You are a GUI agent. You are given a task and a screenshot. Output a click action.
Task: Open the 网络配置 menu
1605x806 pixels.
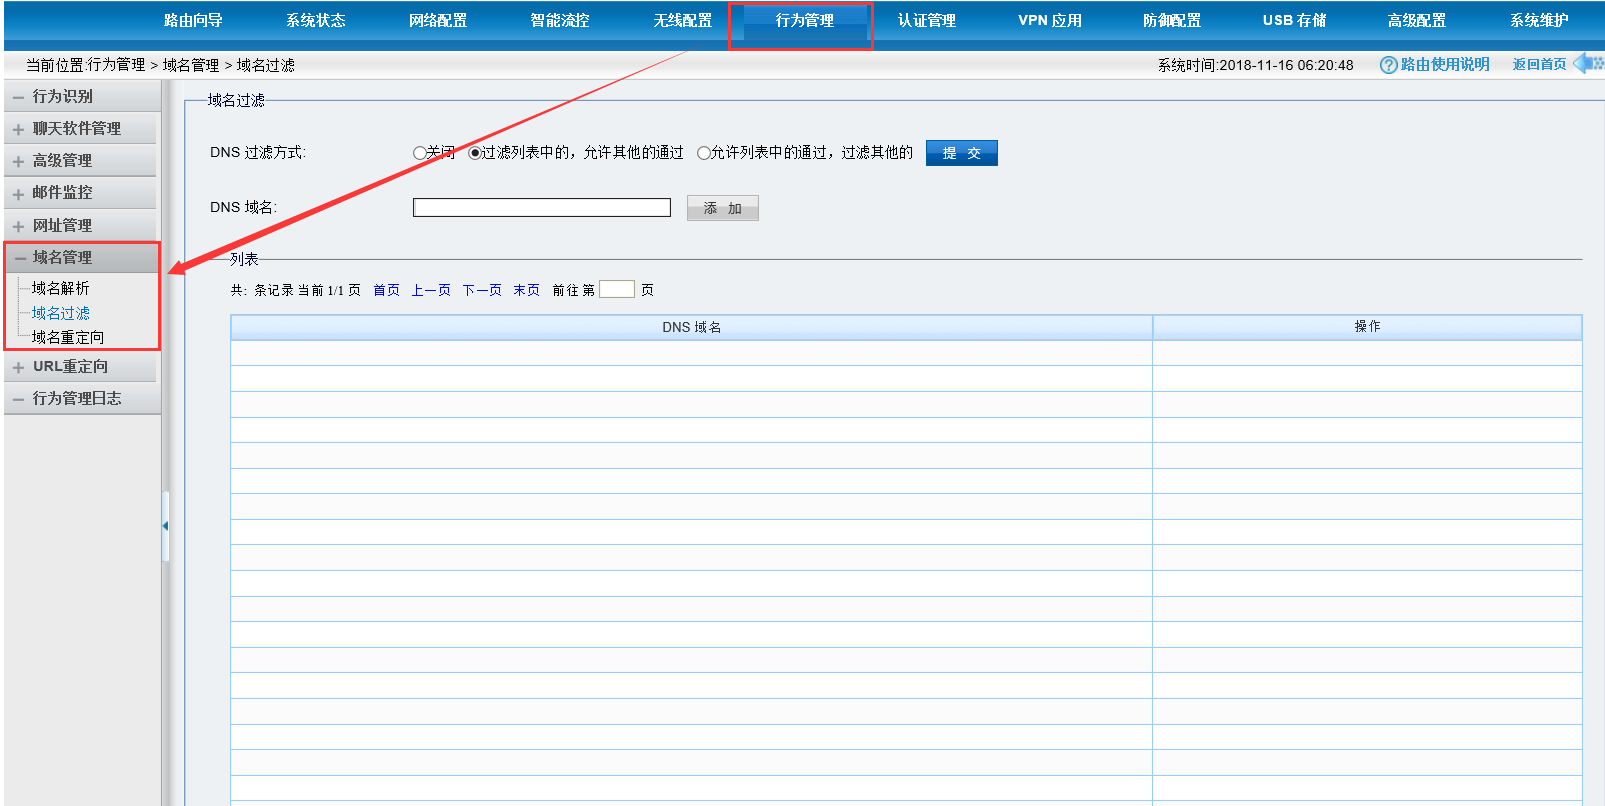pos(438,20)
